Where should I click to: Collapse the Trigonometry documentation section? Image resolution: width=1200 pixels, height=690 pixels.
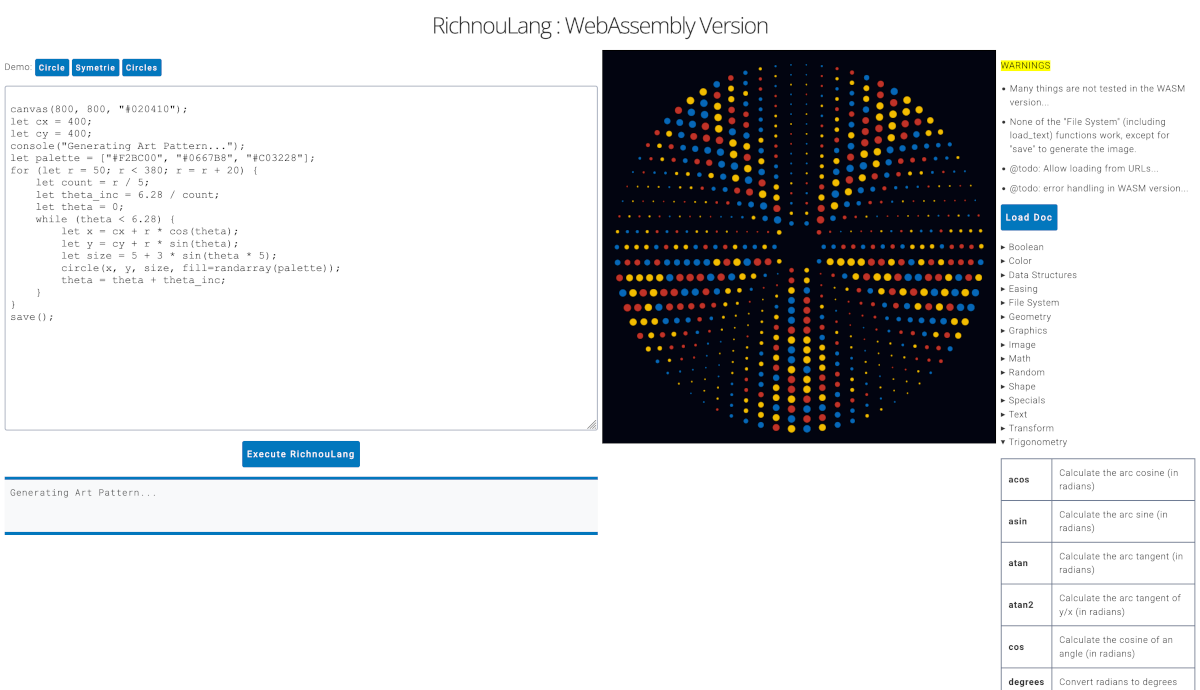(x=1037, y=442)
